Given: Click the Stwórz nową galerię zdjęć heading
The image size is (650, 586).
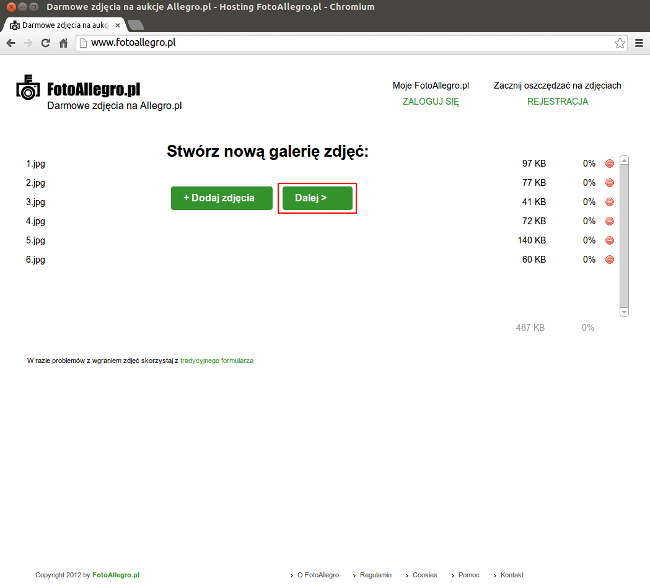Looking at the screenshot, I should [x=267, y=152].
